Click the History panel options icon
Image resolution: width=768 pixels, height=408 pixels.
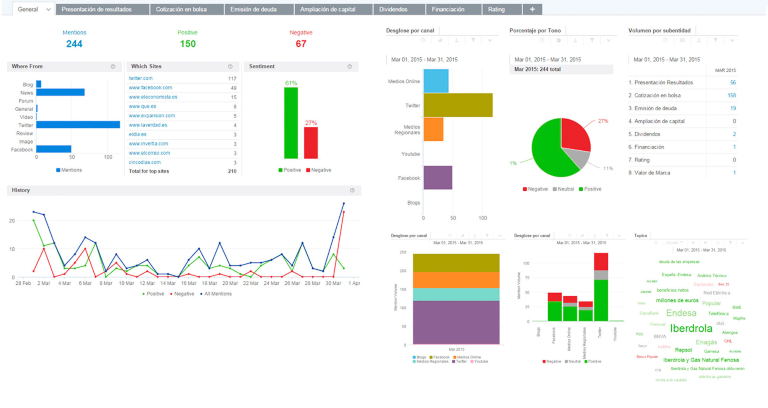pos(351,190)
